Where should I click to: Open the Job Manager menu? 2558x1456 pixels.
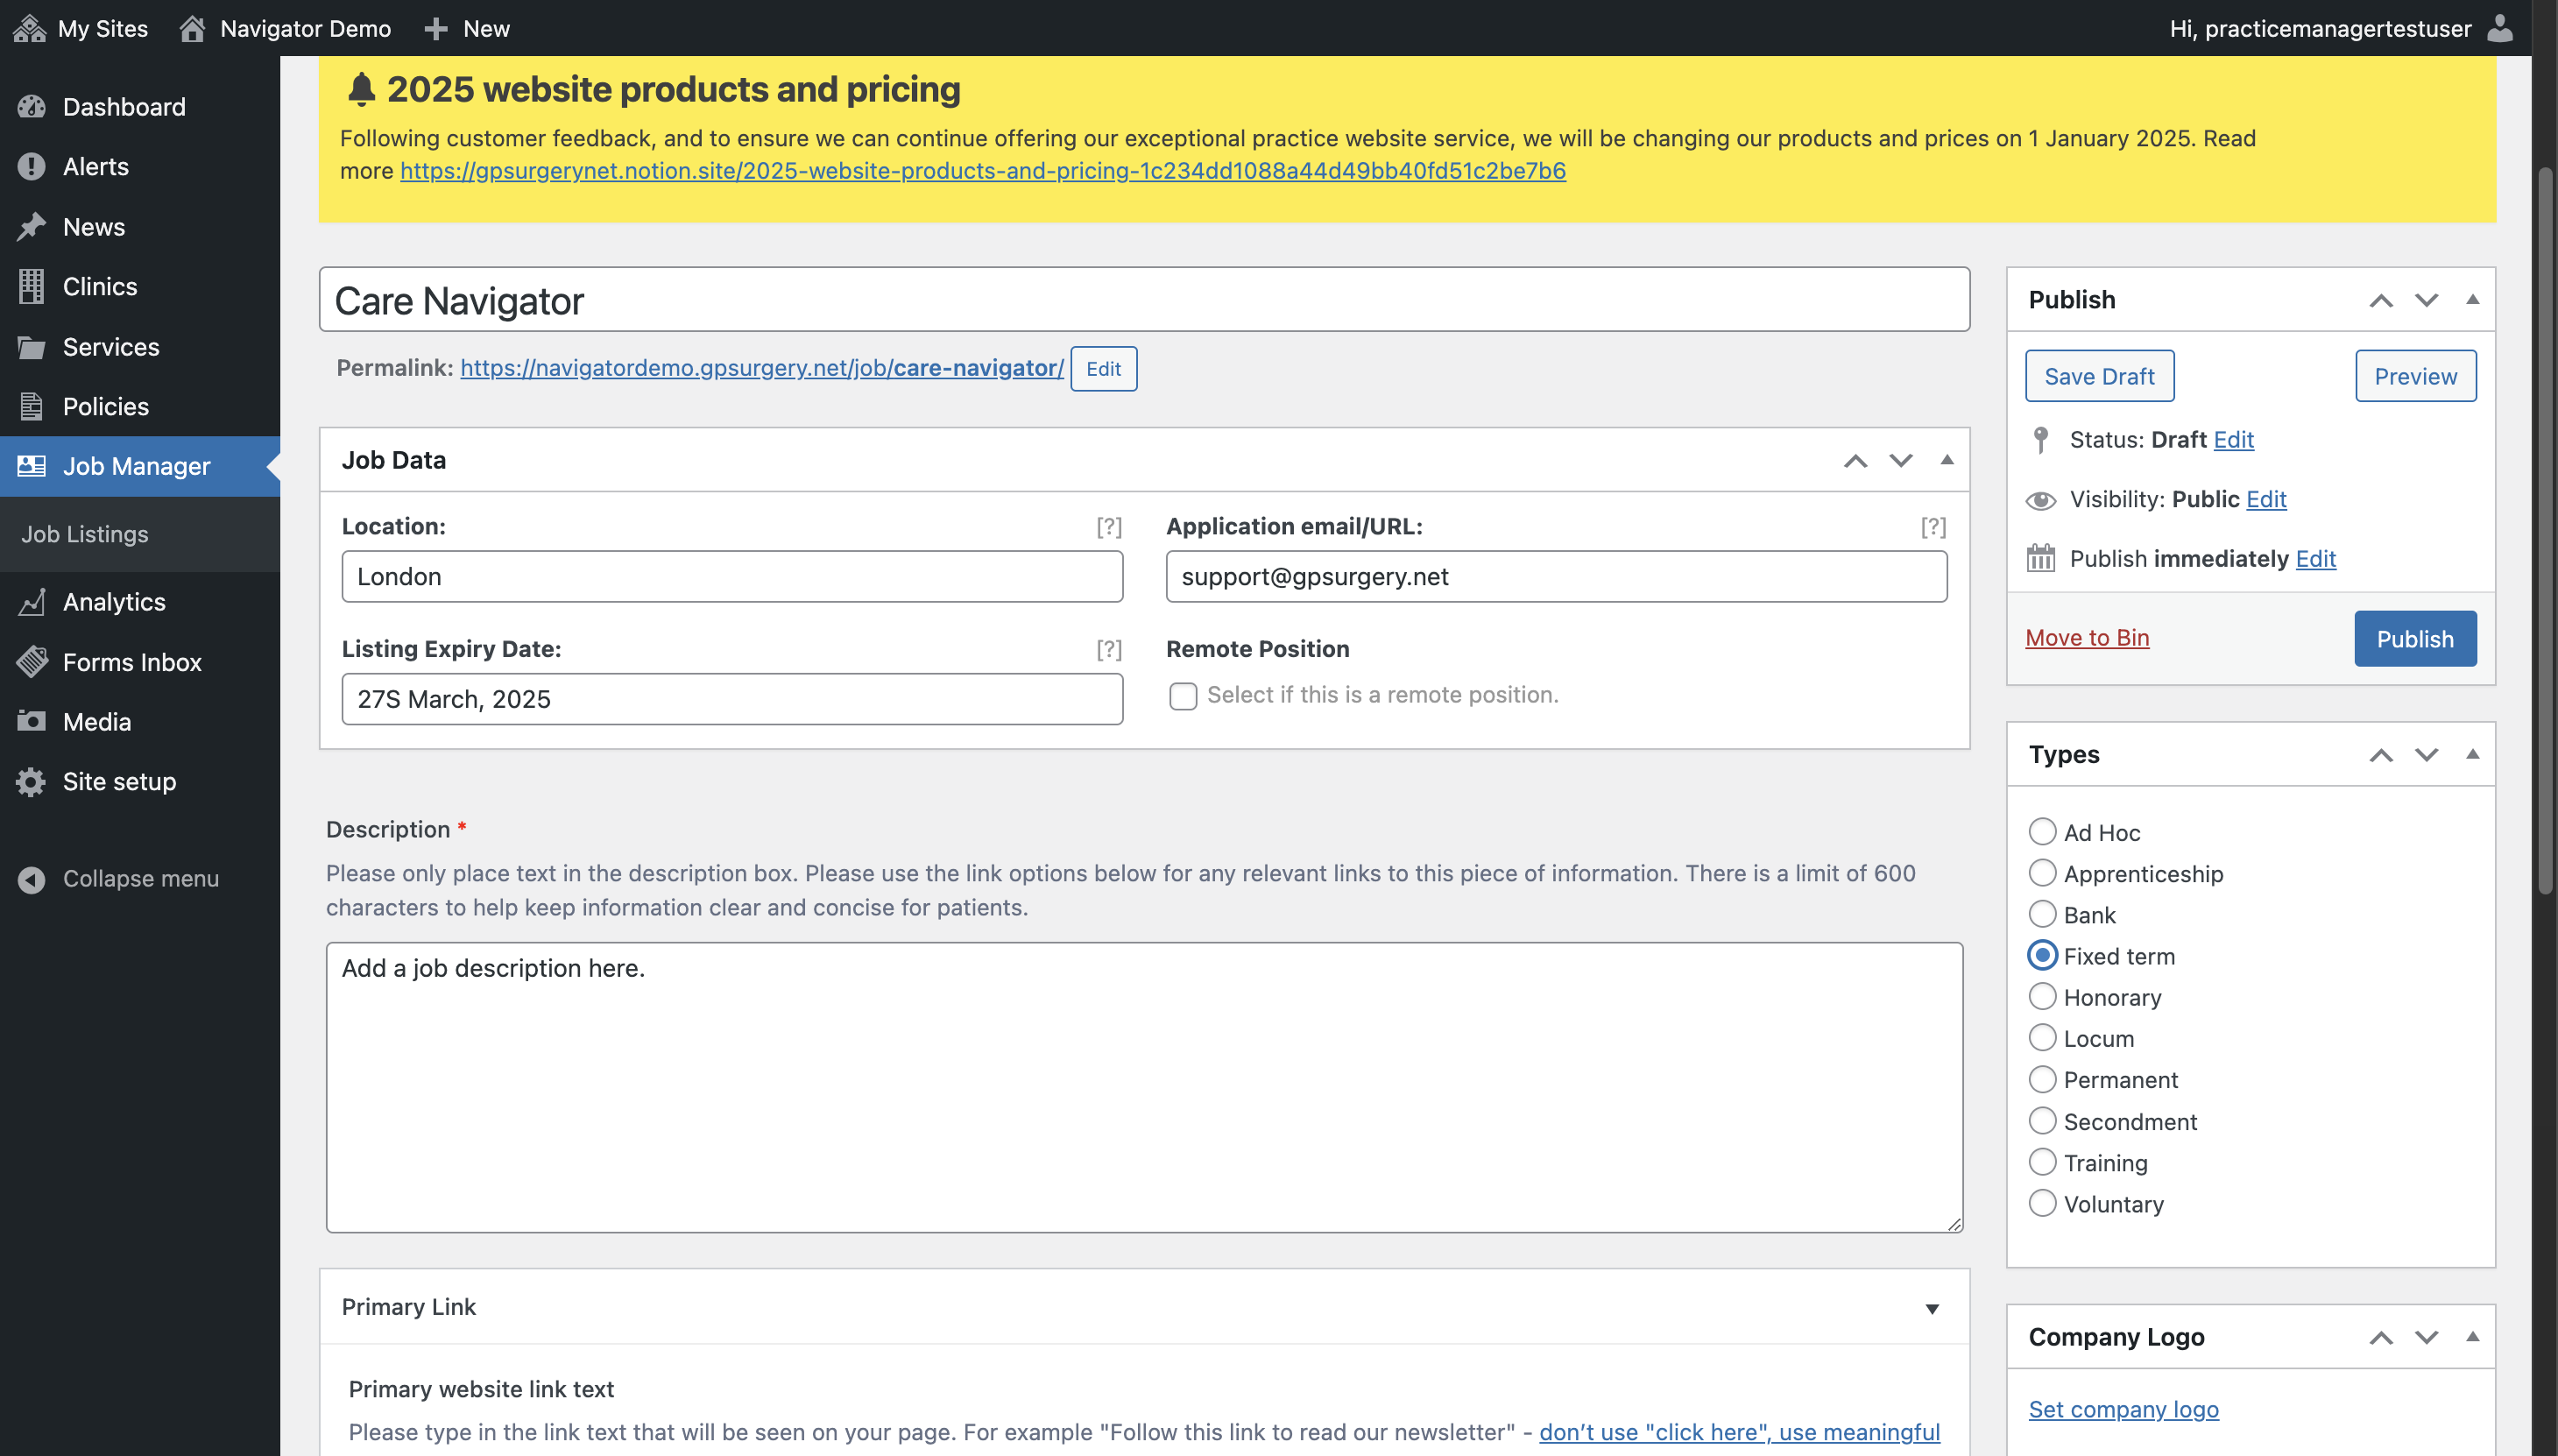coord(140,466)
